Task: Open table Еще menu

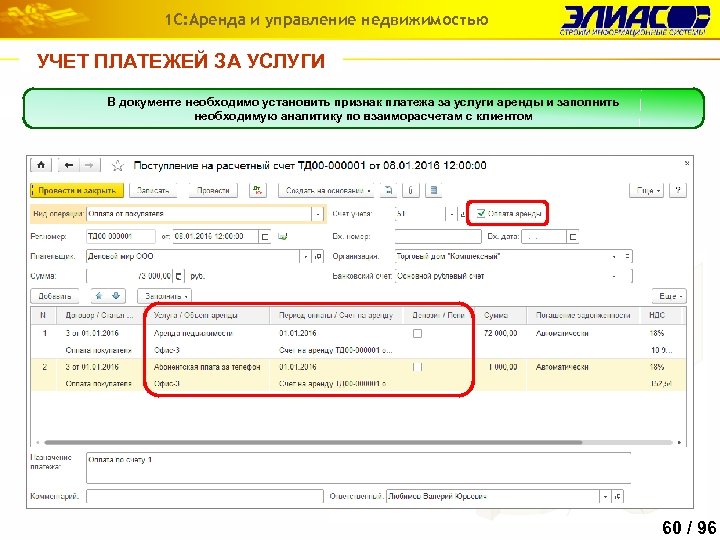Action: click(x=669, y=296)
